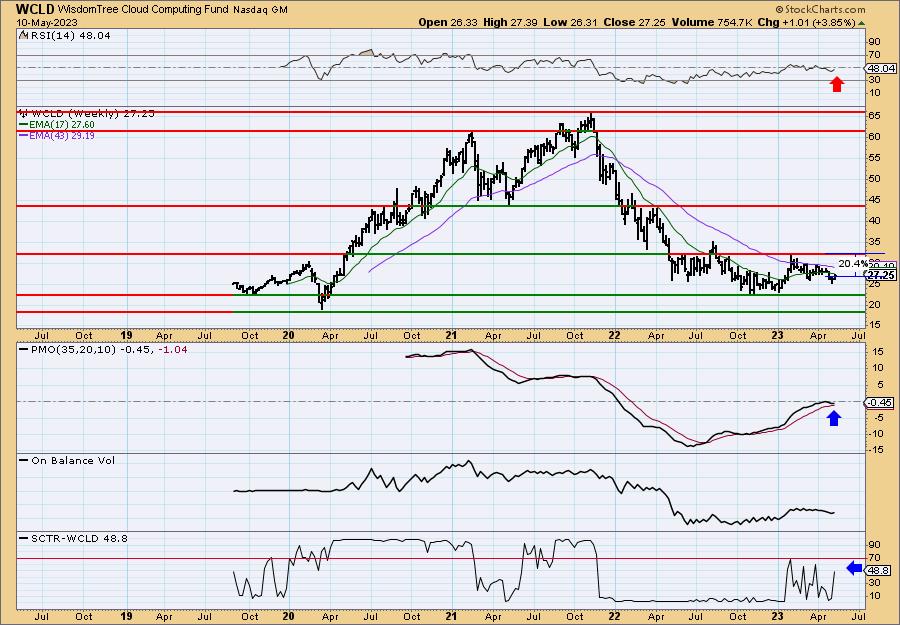Select the Low 26.31 value
The image size is (900, 625).
click(570, 22)
